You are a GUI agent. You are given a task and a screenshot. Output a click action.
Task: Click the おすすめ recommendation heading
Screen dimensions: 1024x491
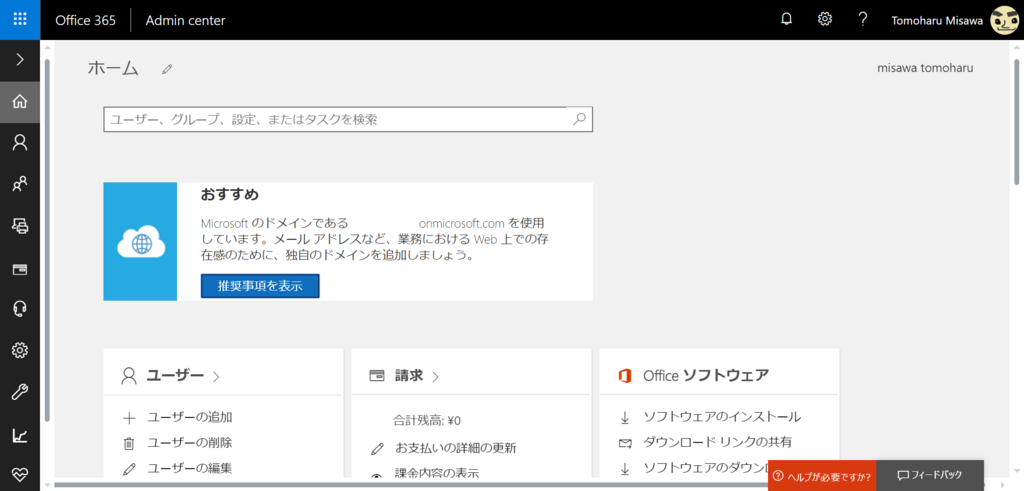tap(229, 195)
